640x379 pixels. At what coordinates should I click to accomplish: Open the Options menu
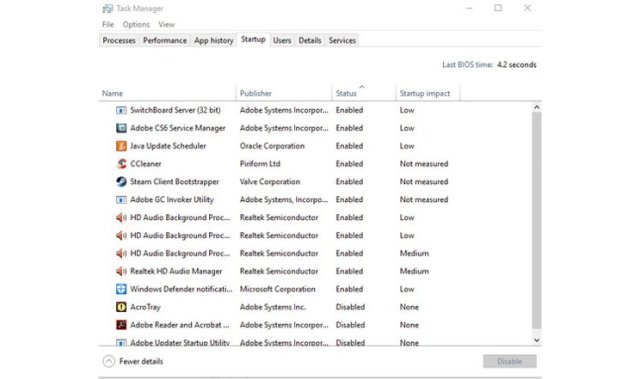(x=136, y=24)
